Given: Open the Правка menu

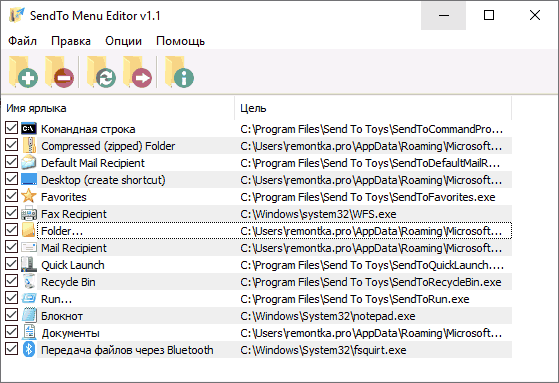Looking at the screenshot, I should click(x=71, y=41).
